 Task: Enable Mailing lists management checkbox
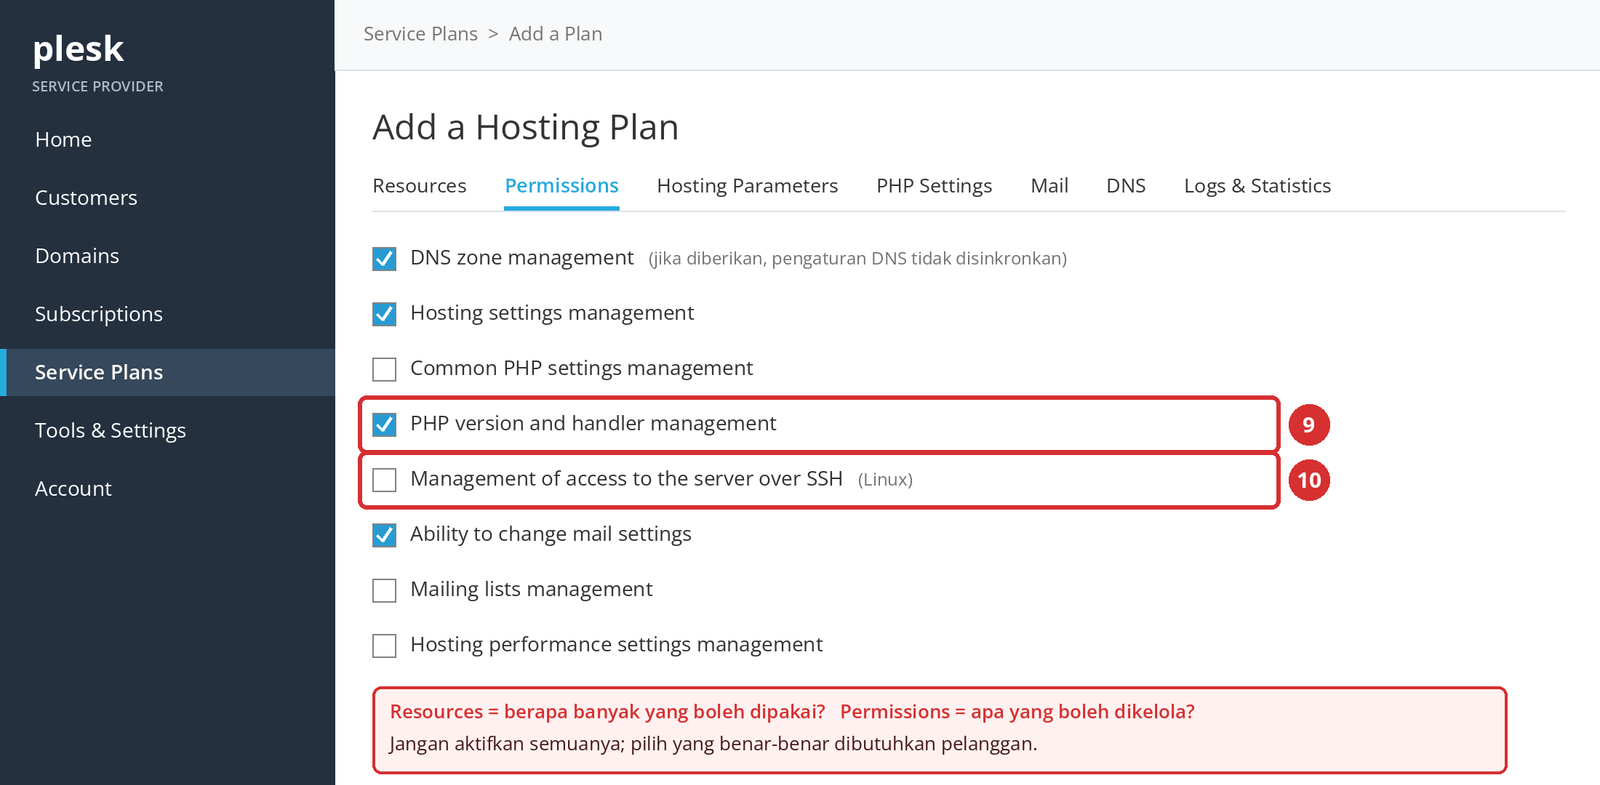(x=384, y=590)
